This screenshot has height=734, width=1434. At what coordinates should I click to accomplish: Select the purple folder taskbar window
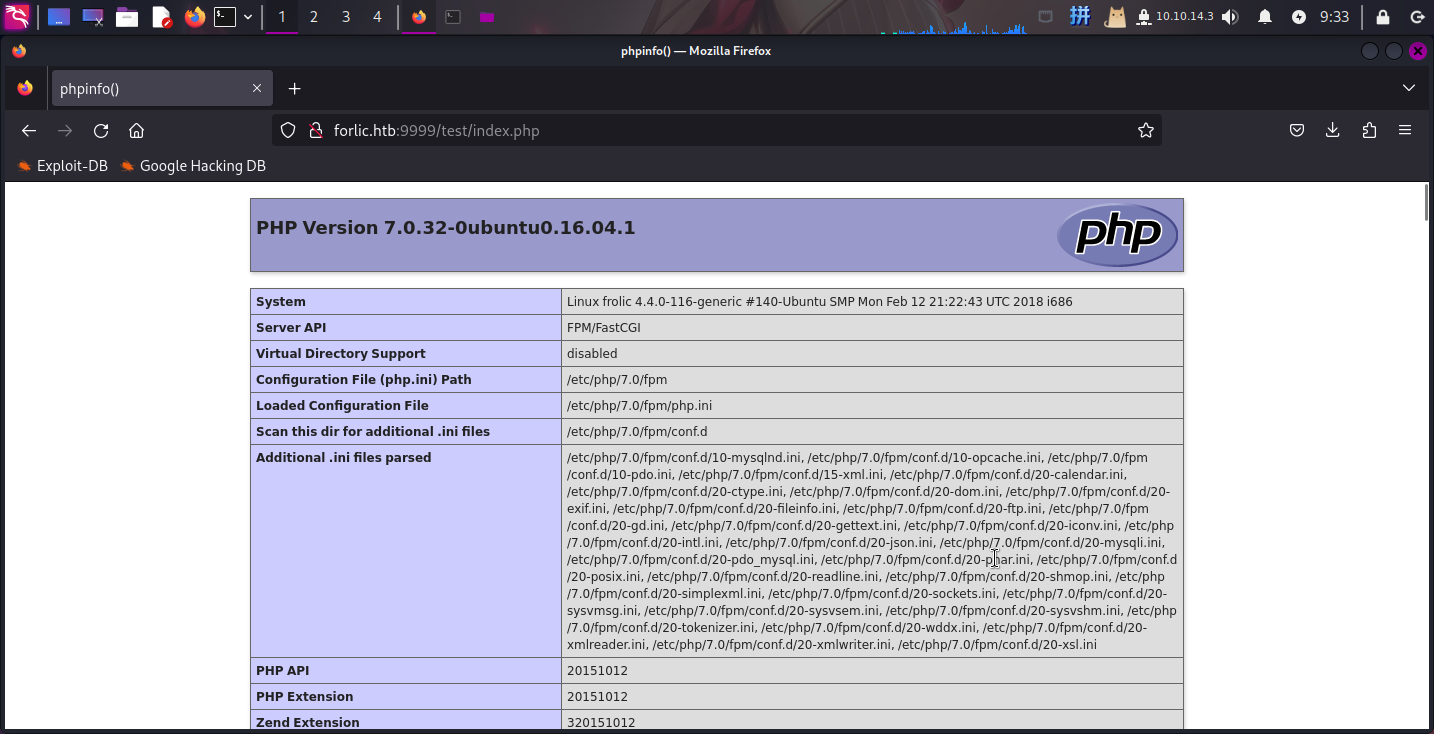click(x=487, y=17)
